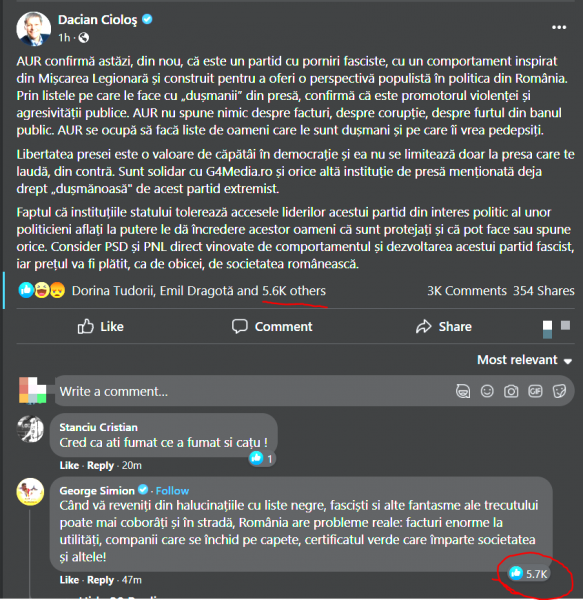Click the globe public audience icon

coord(83,38)
